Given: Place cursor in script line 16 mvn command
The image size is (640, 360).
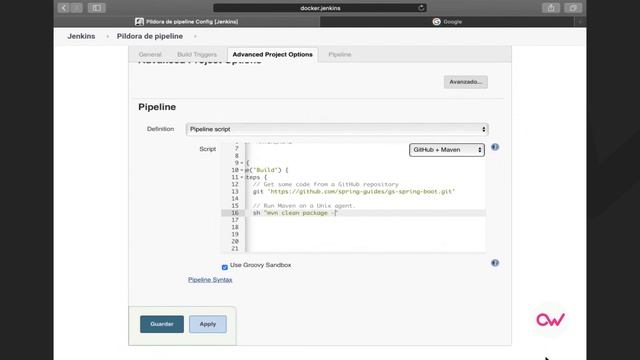Looking at the screenshot, I should click(296, 213).
